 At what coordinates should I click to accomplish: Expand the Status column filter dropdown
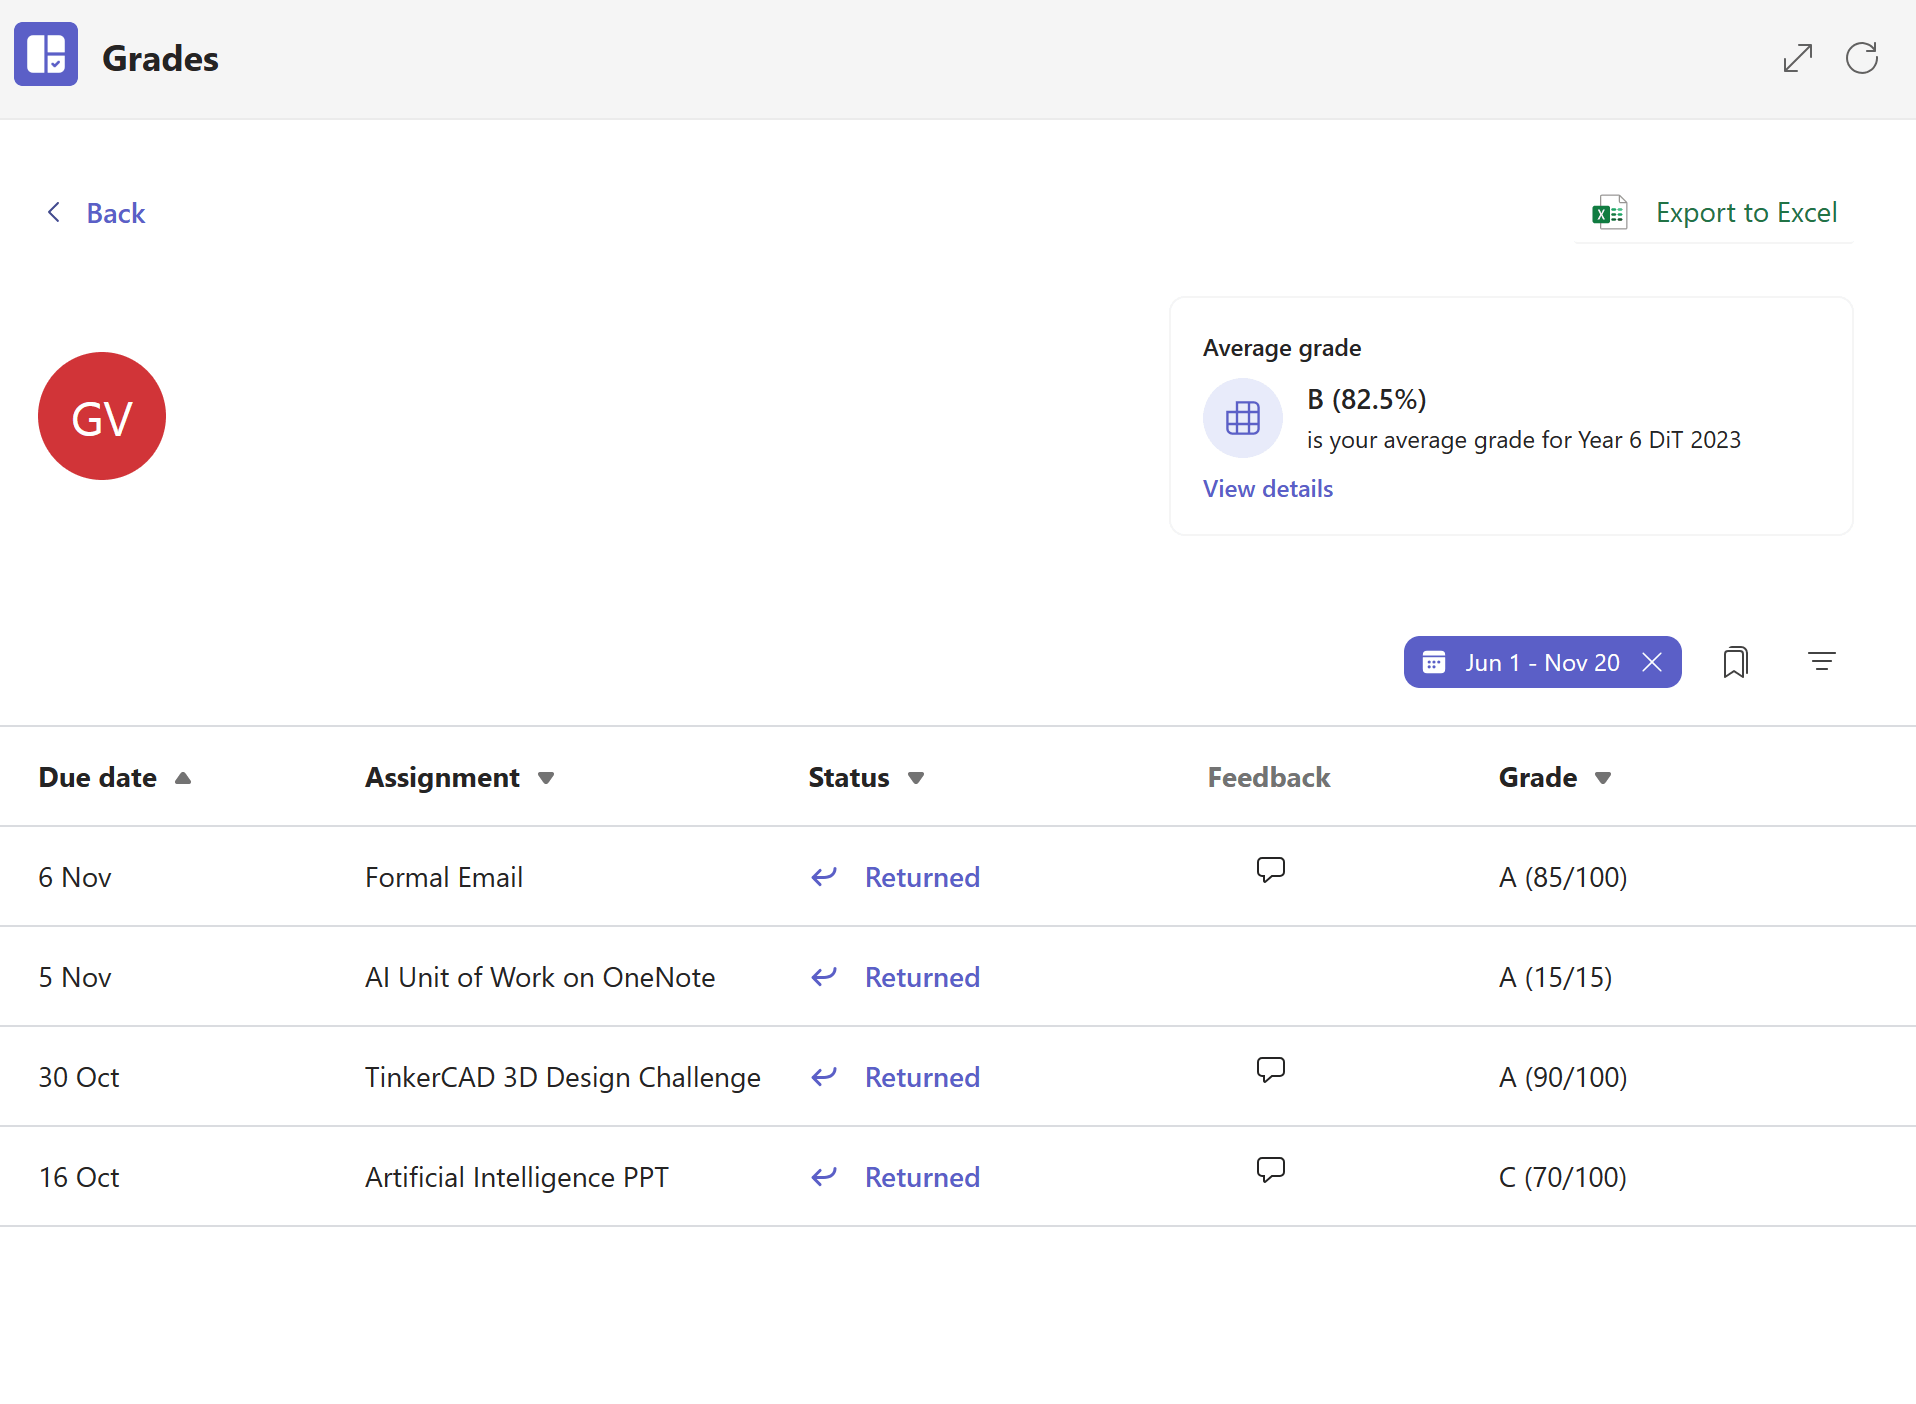[x=916, y=778]
